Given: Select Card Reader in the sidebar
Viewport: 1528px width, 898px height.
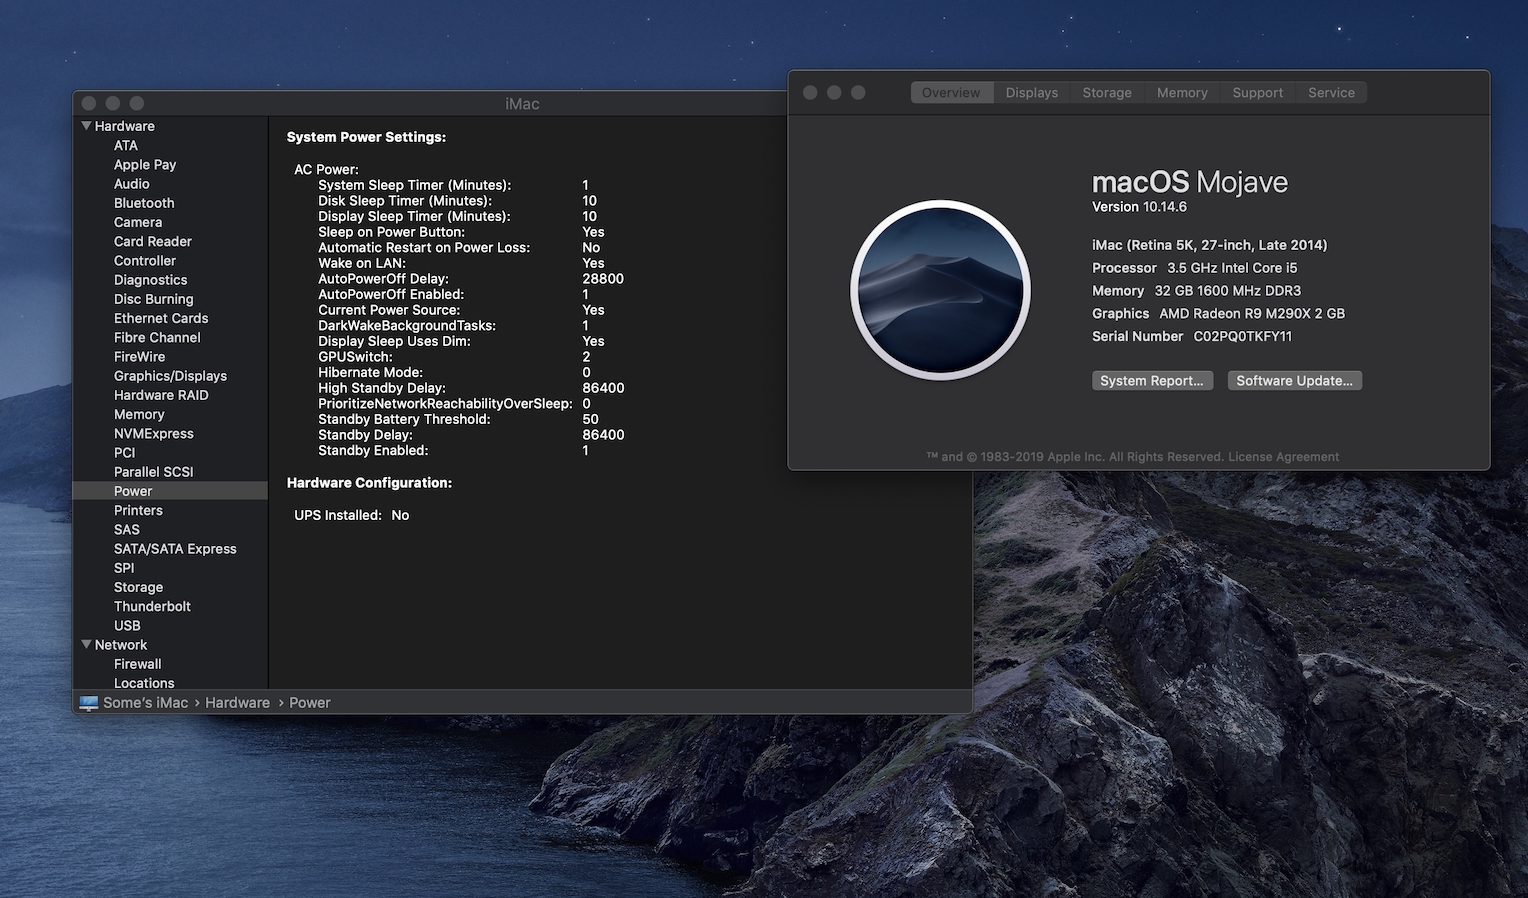Looking at the screenshot, I should 153,242.
